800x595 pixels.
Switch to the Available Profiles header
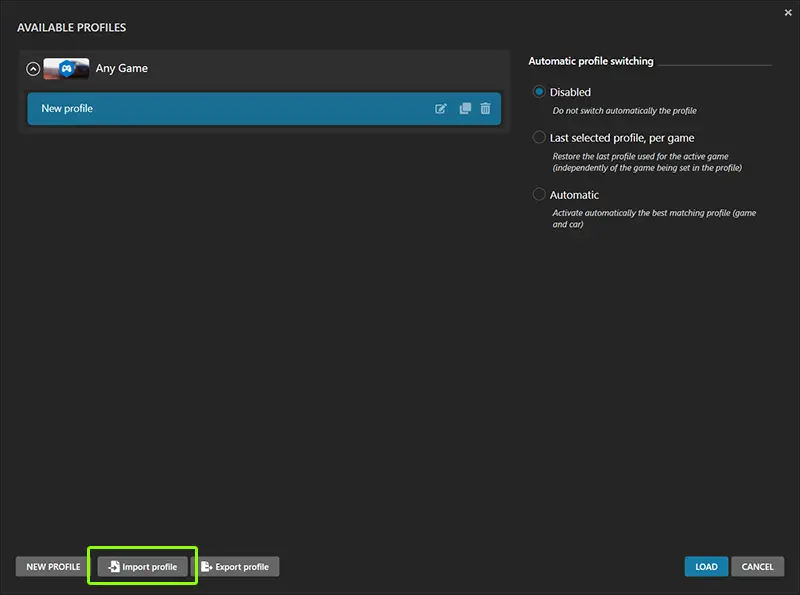pos(72,28)
